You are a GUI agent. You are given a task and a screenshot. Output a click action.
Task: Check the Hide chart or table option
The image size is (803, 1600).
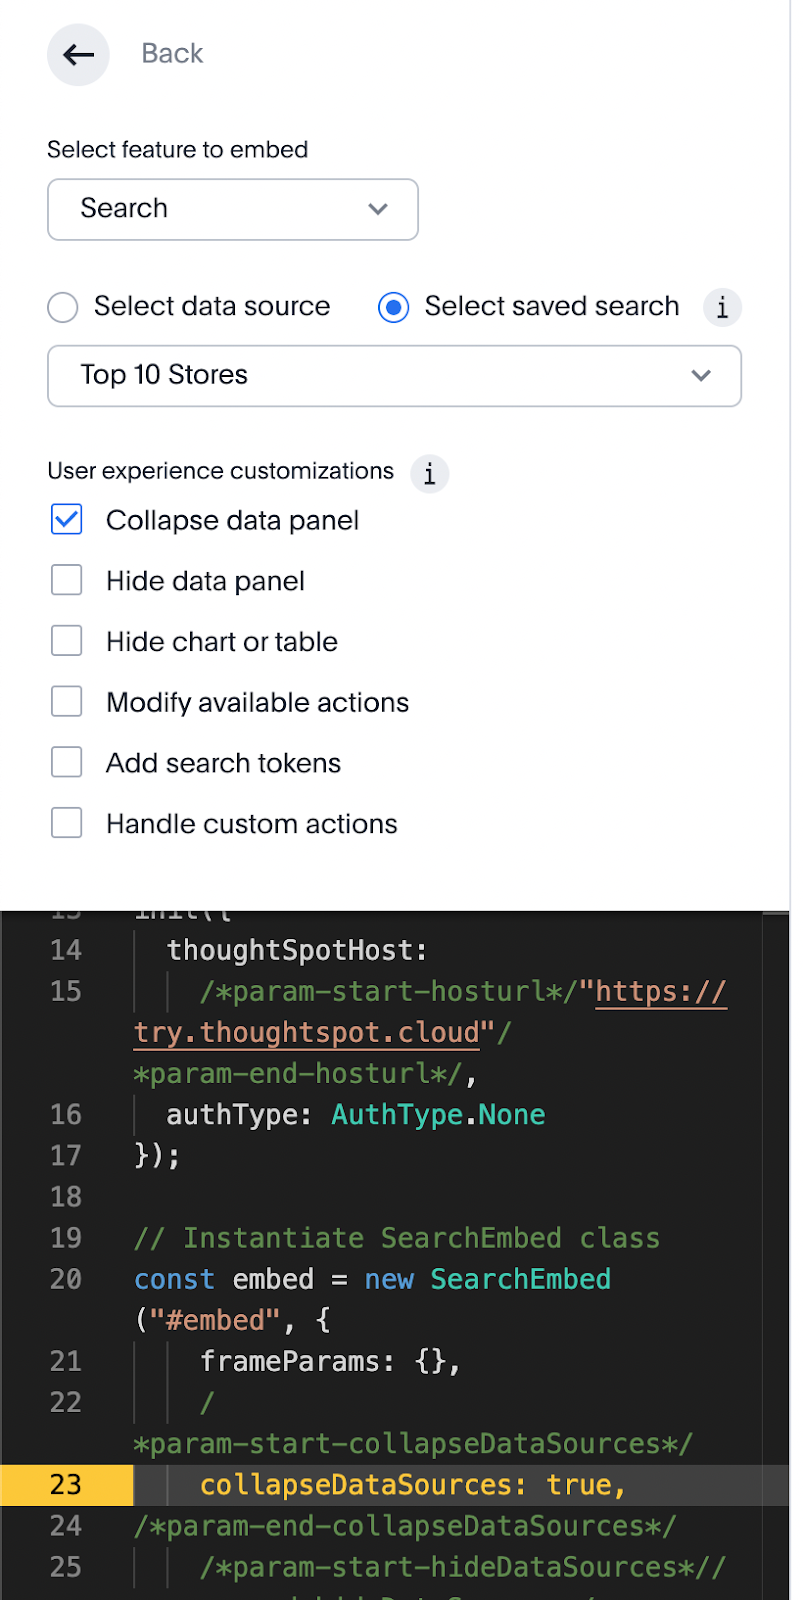pyautogui.click(x=67, y=641)
